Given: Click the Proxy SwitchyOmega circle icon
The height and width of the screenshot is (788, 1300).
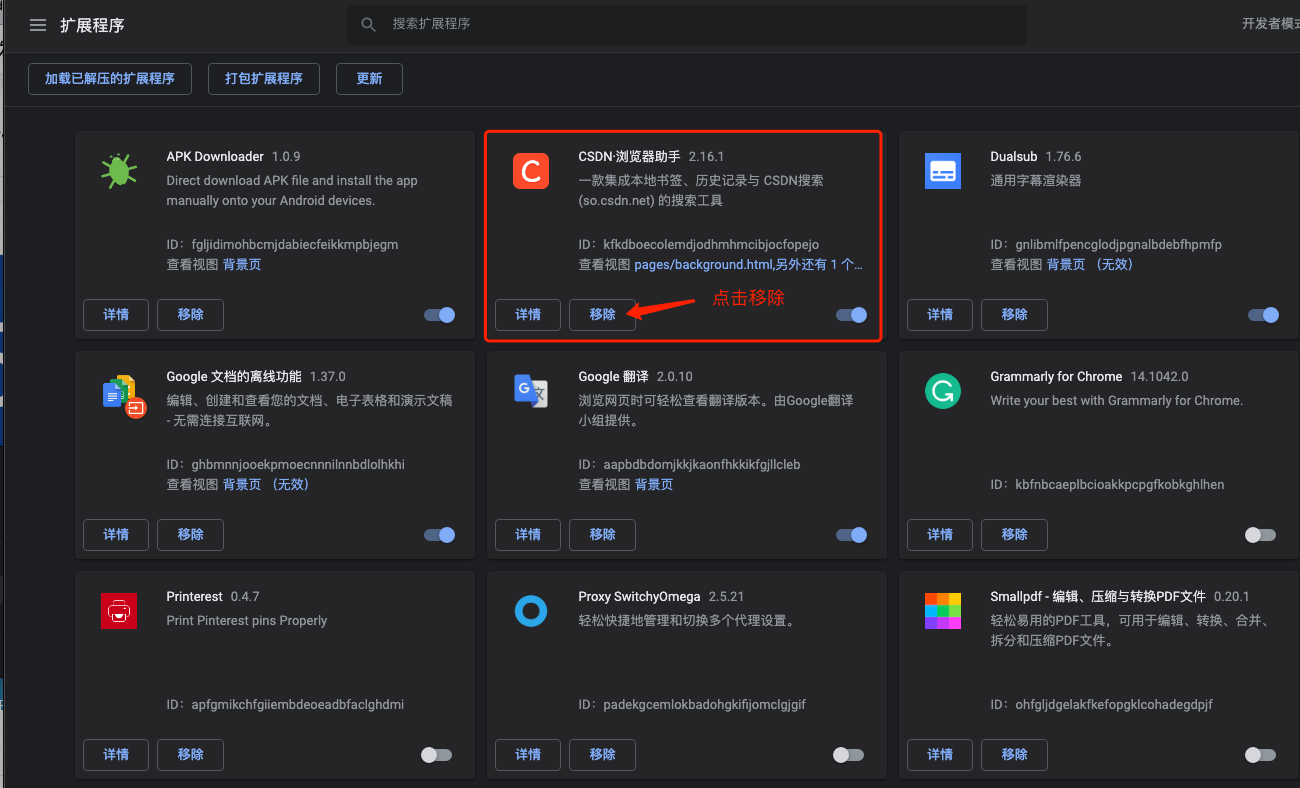Looking at the screenshot, I should [x=531, y=611].
